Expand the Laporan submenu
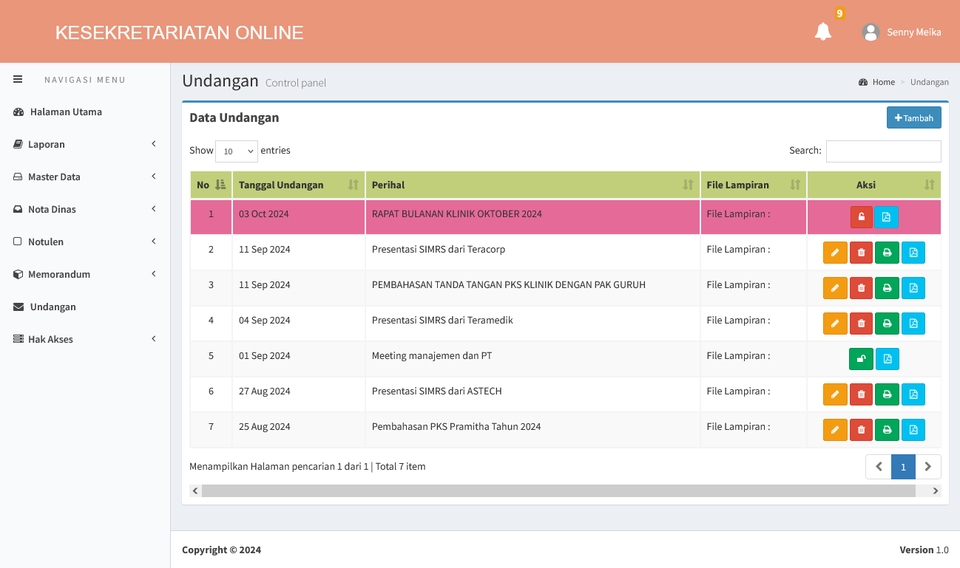Image resolution: width=960 pixels, height=568 pixels. (x=84, y=144)
